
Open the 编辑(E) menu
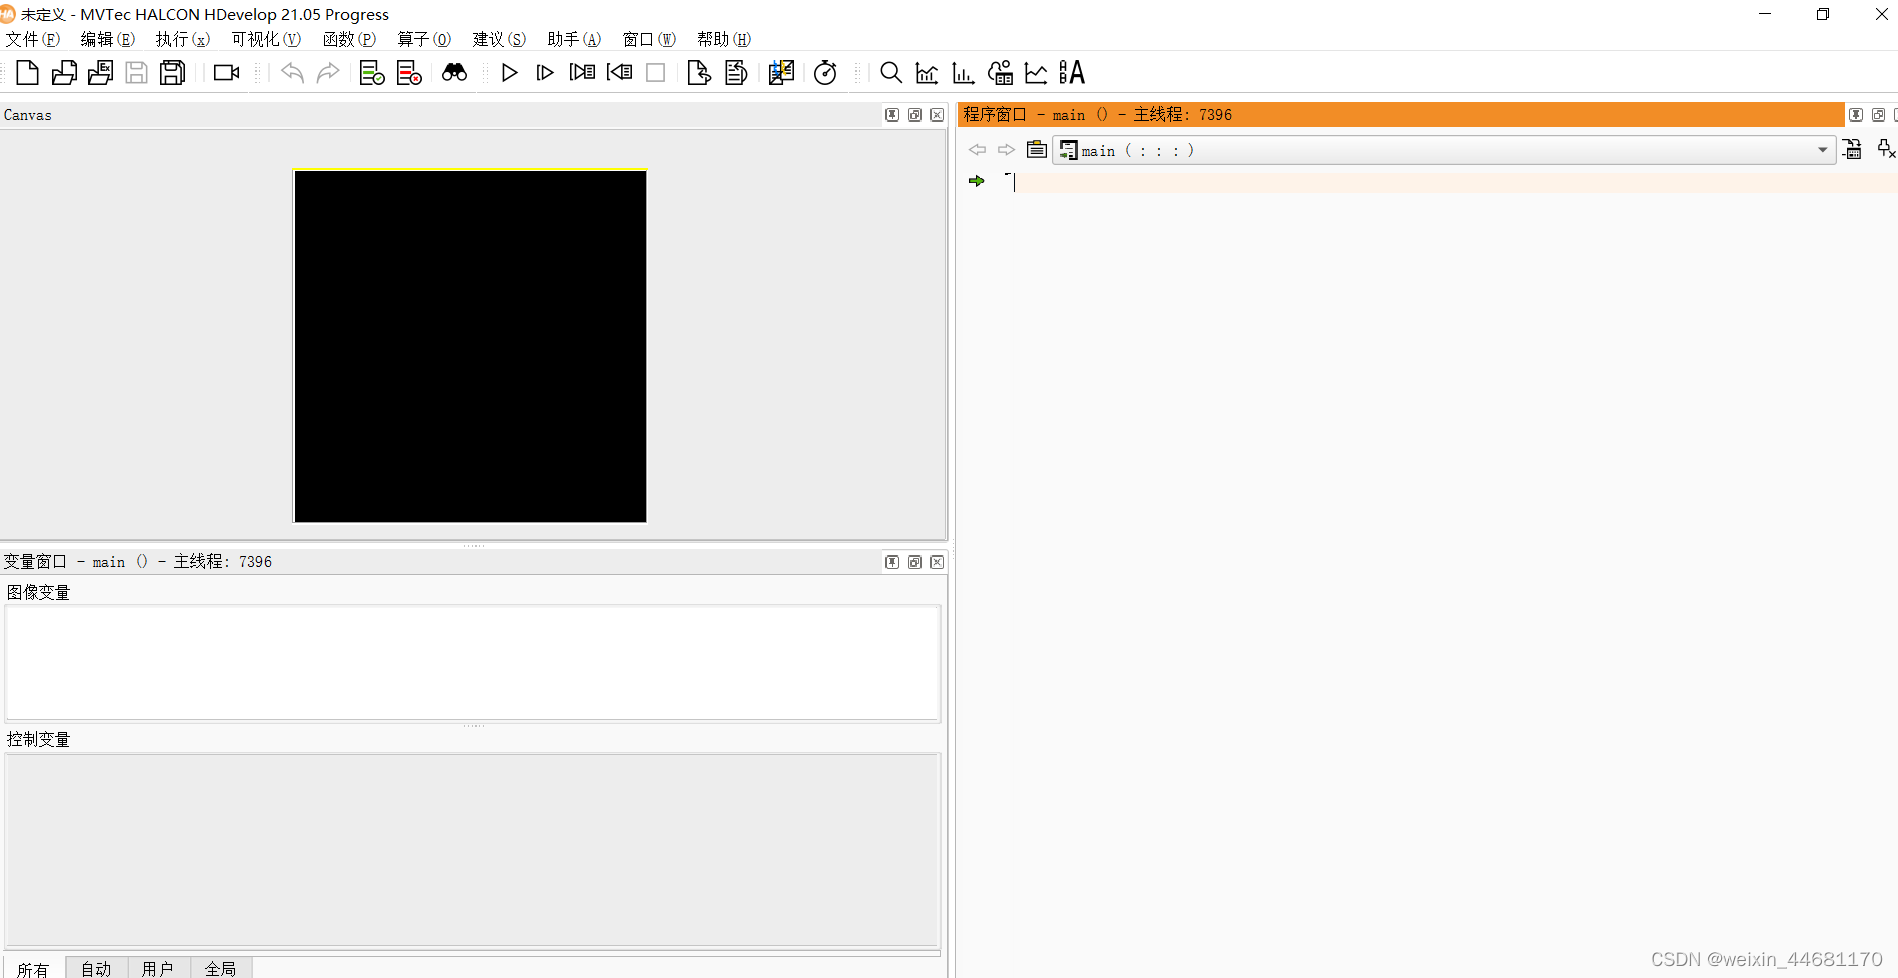pyautogui.click(x=108, y=39)
